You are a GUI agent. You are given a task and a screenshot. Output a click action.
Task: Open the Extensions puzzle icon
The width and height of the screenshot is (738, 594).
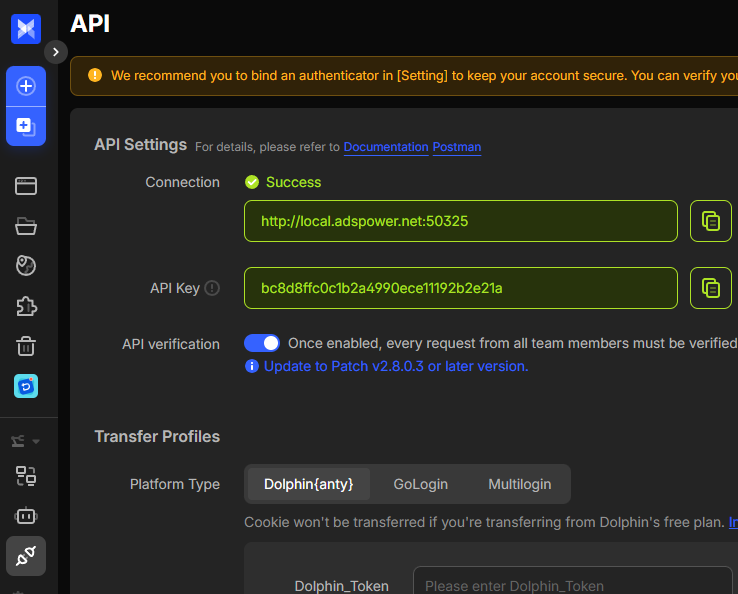26,306
